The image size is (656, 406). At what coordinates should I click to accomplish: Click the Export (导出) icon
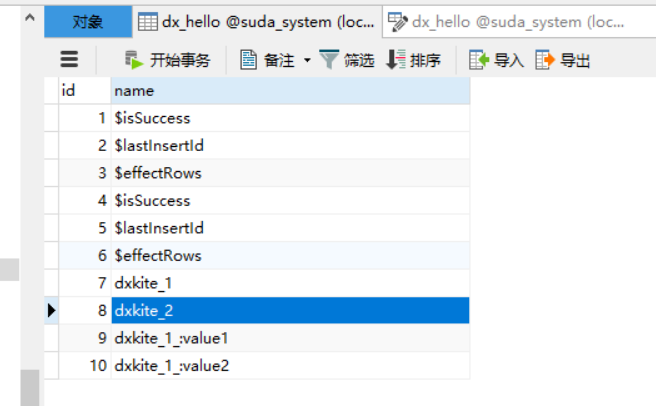click(545, 59)
